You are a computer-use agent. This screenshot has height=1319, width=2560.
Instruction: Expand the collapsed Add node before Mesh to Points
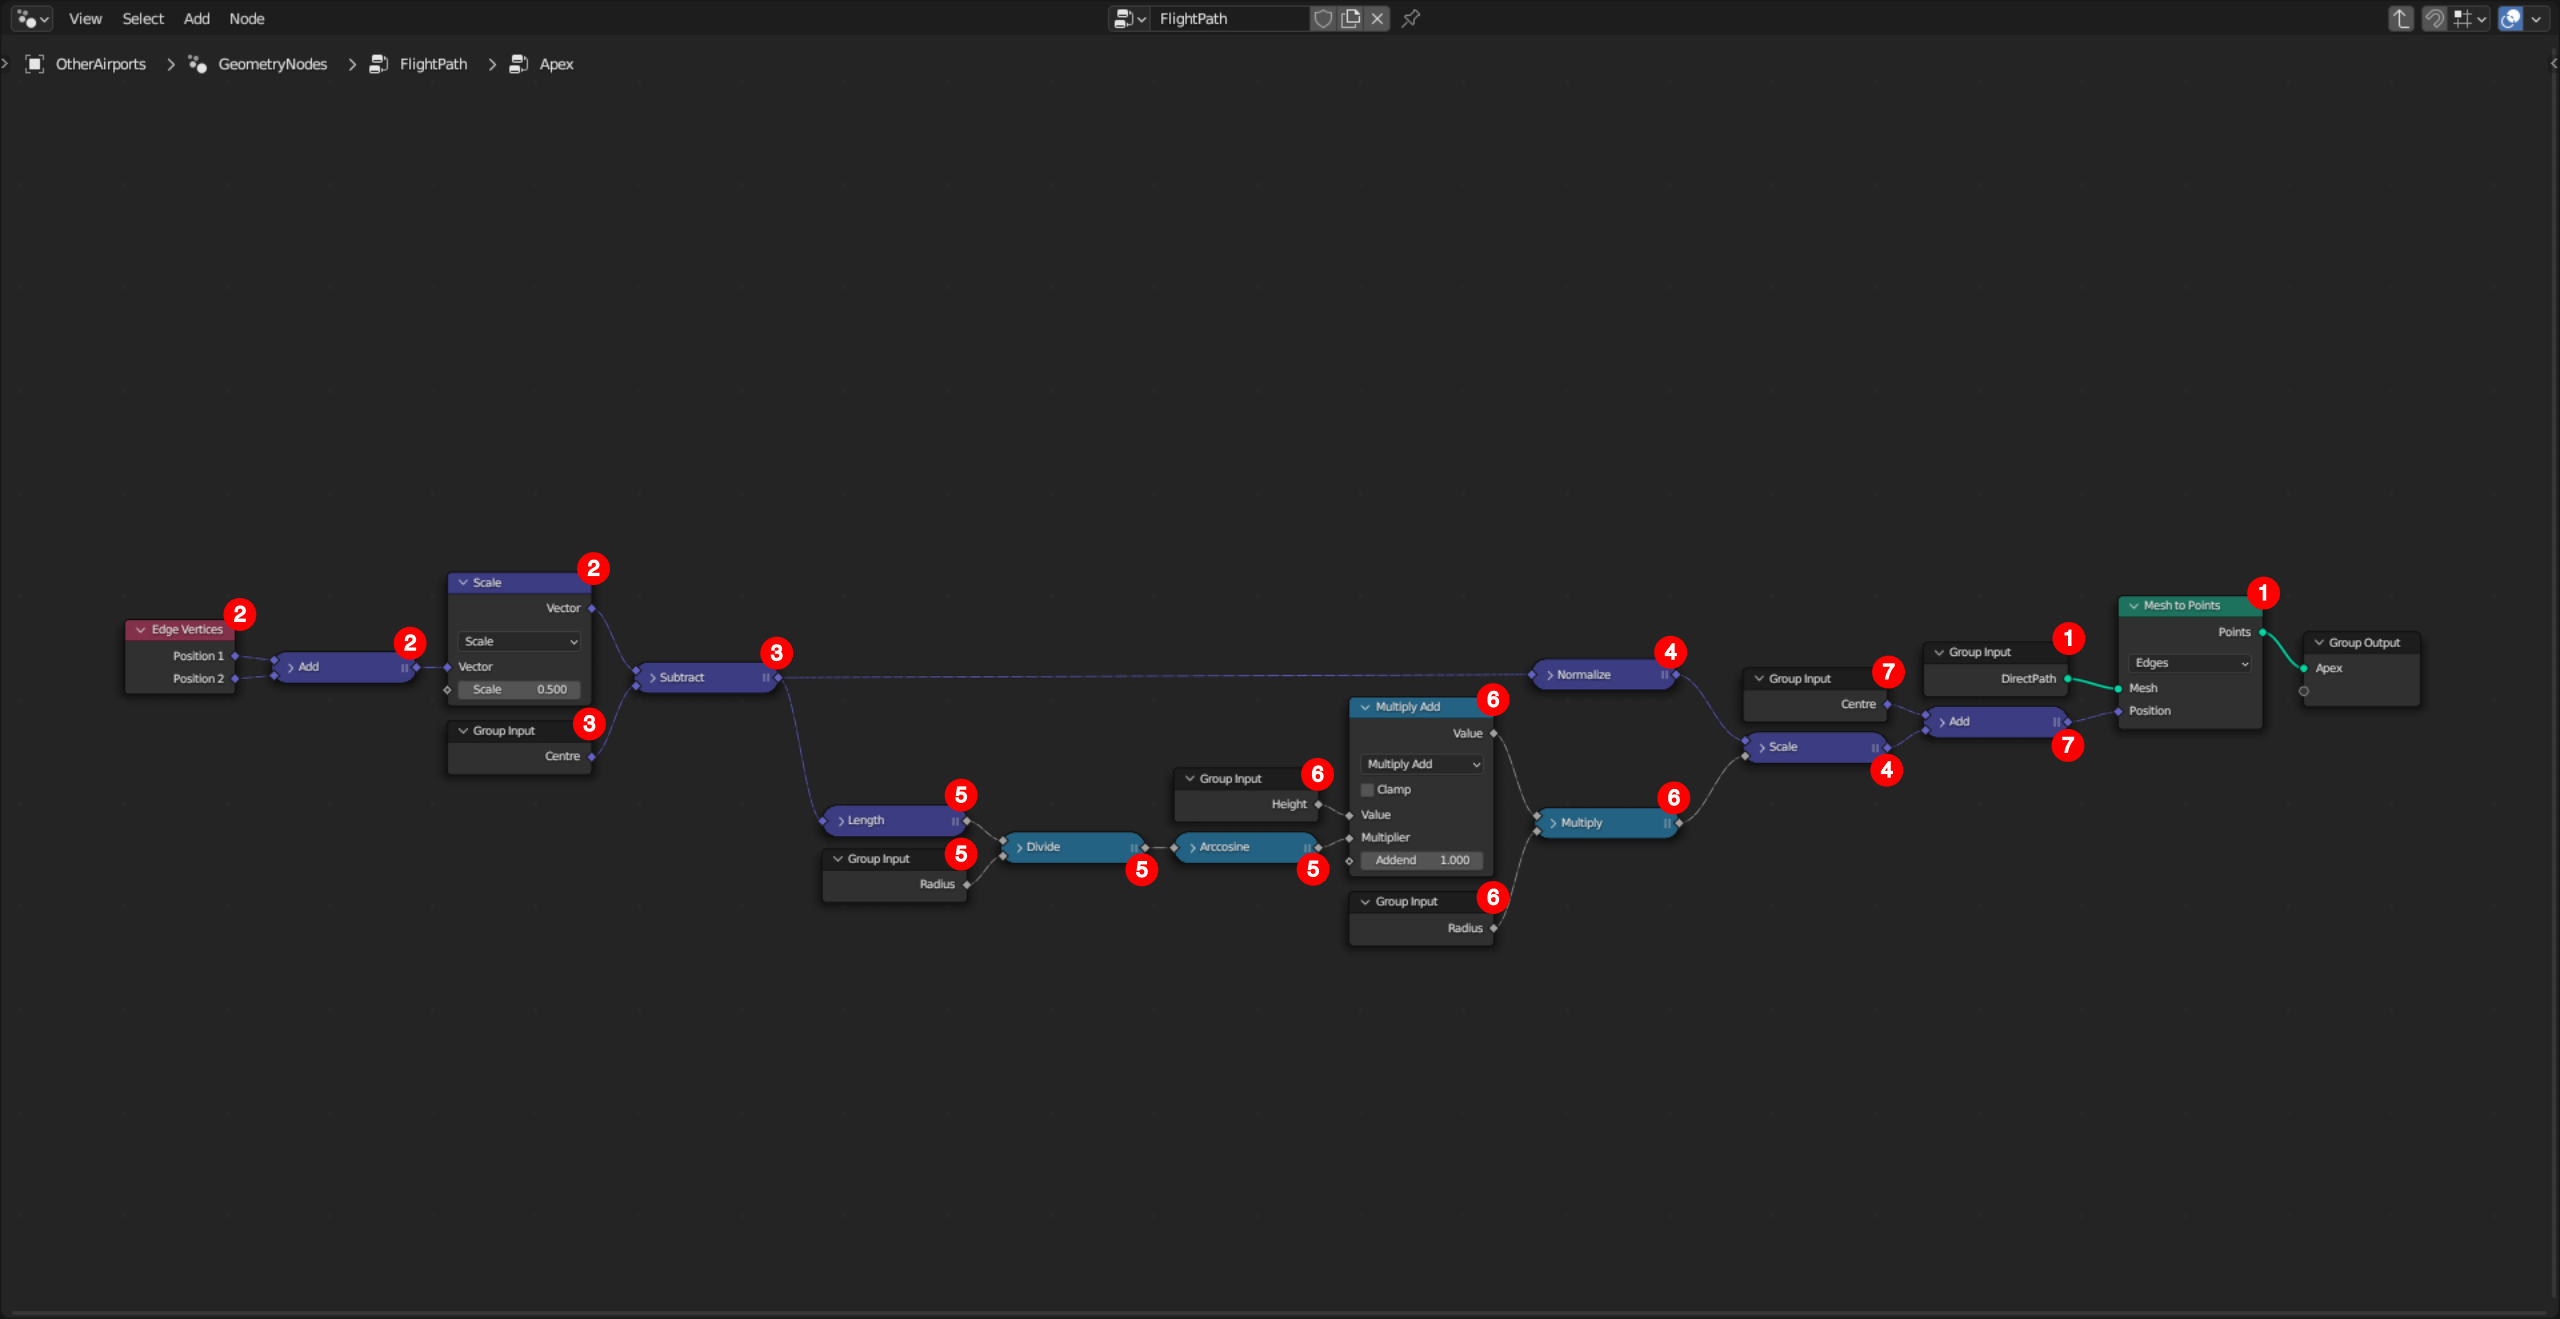(1942, 722)
